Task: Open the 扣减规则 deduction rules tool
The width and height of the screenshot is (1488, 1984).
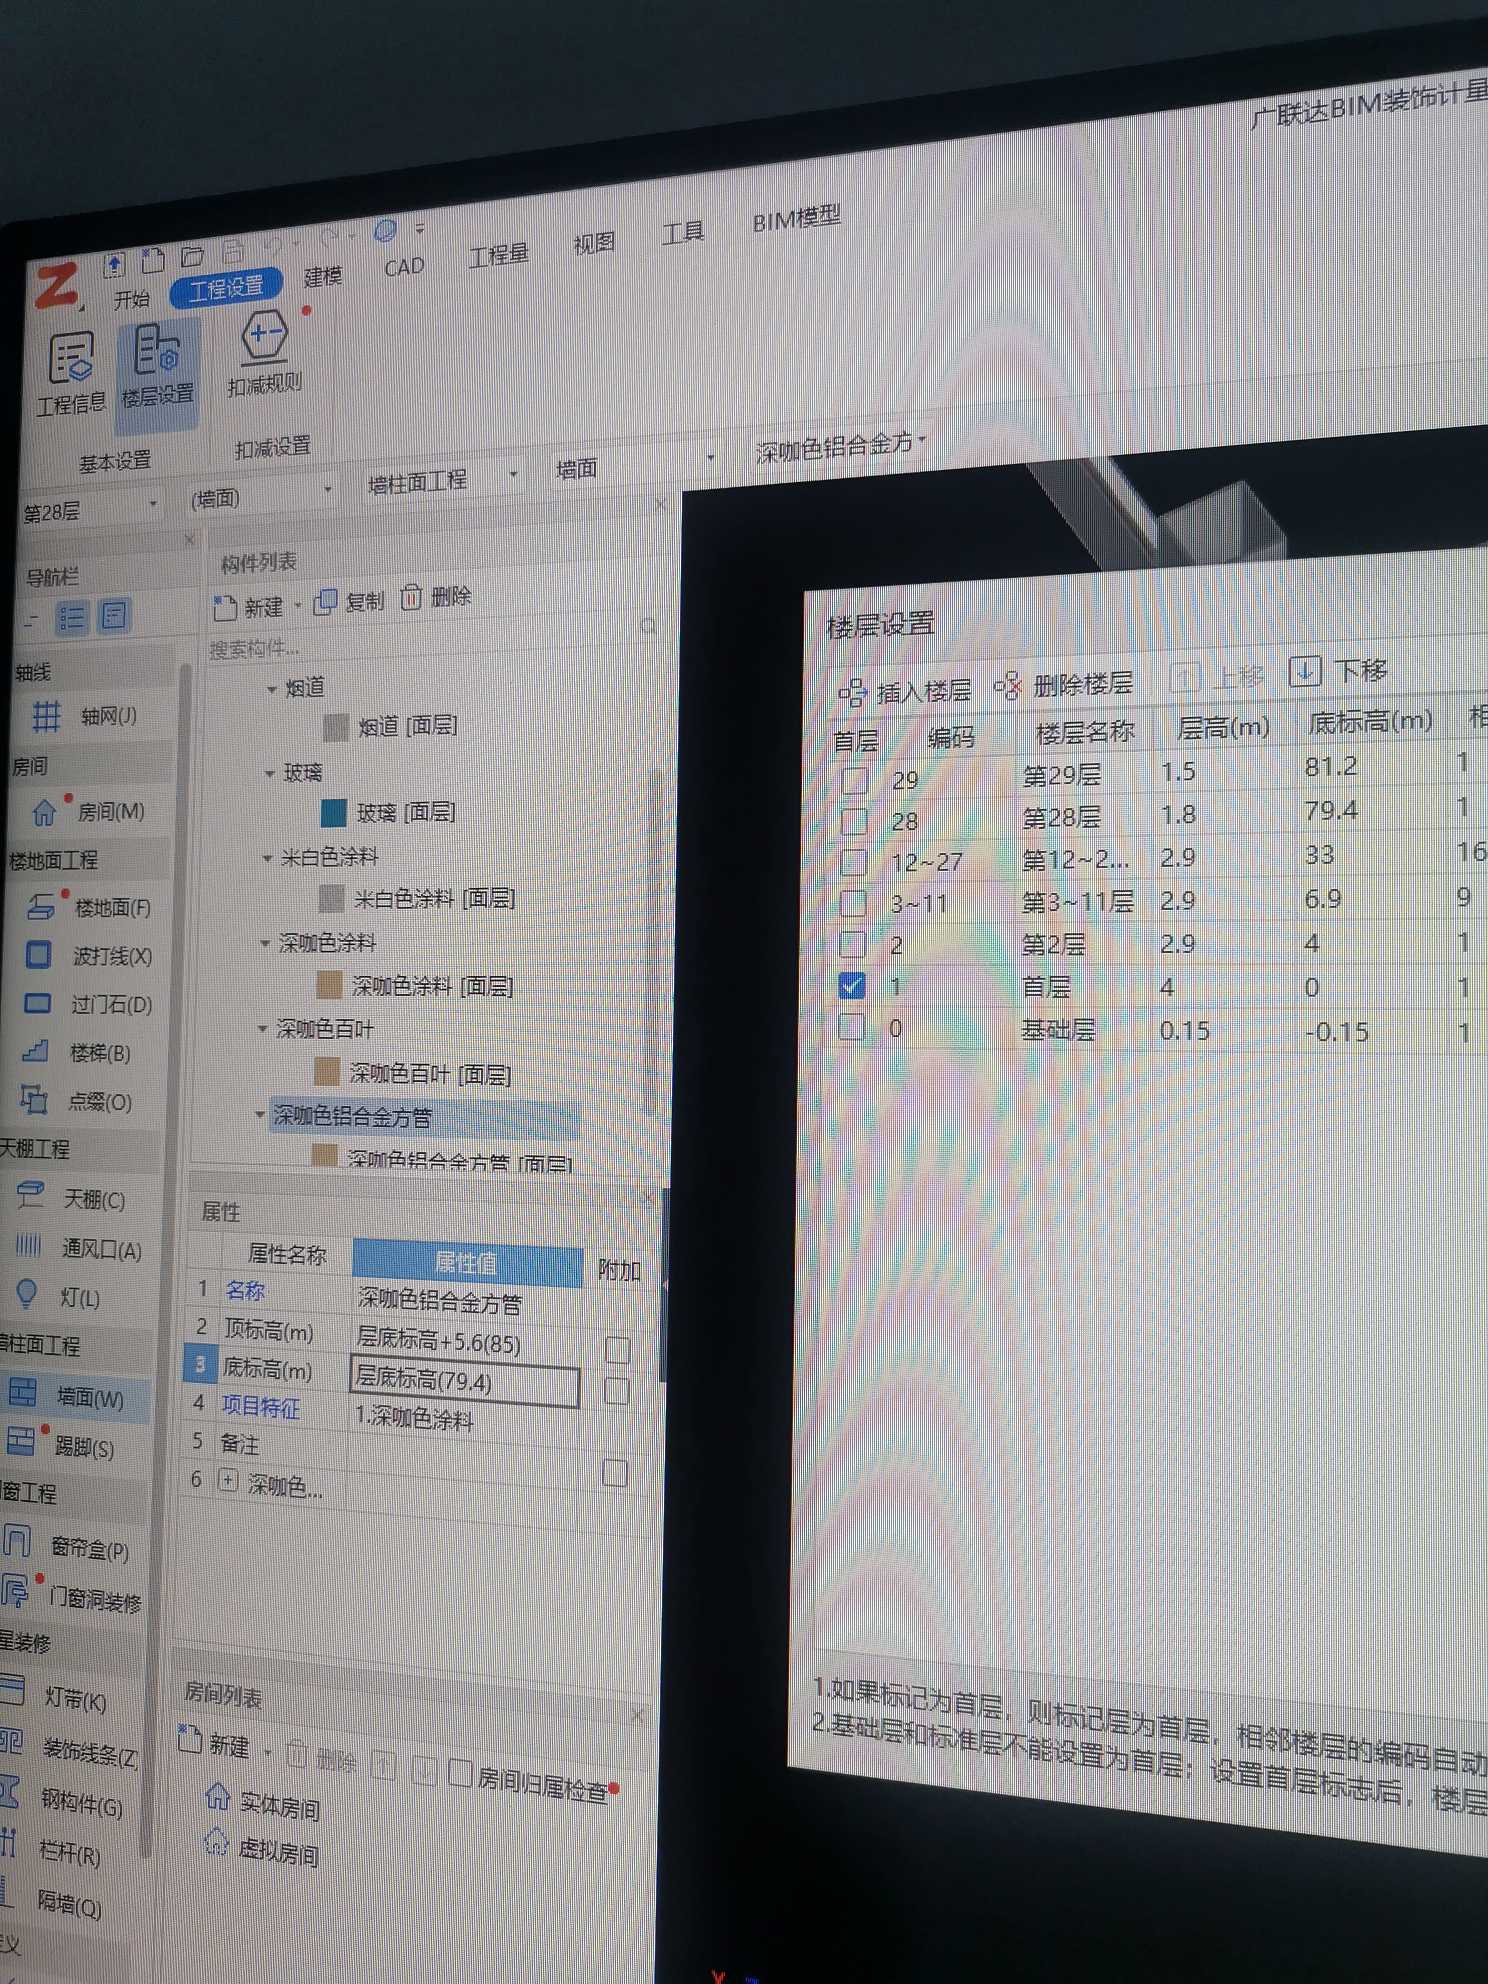Action: pyautogui.click(x=264, y=352)
